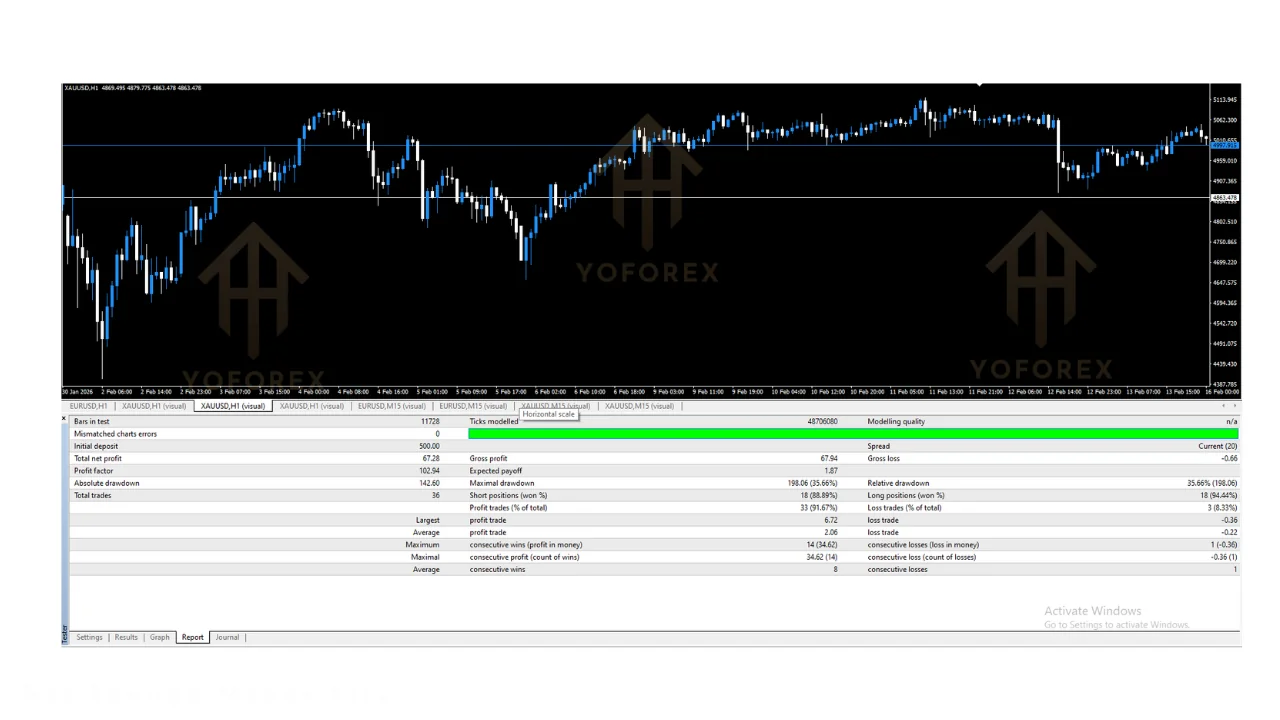Click the vertical 'Tester' panel handle label

(x=65, y=633)
